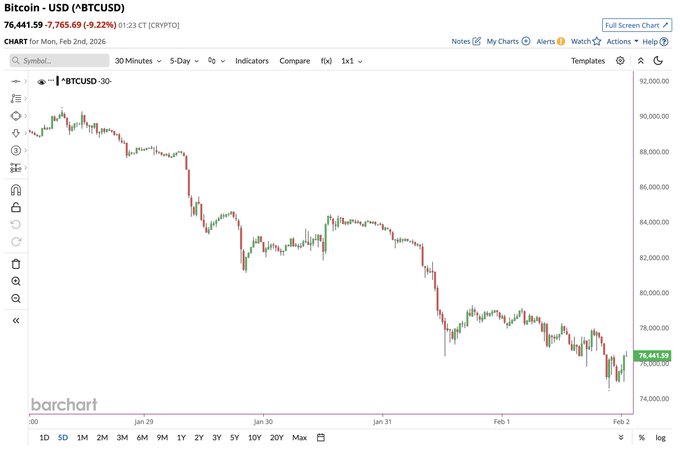This screenshot has height=450, width=680.
Task: Toggle ^BTCUSD series visibility eye
Action: click(x=41, y=81)
